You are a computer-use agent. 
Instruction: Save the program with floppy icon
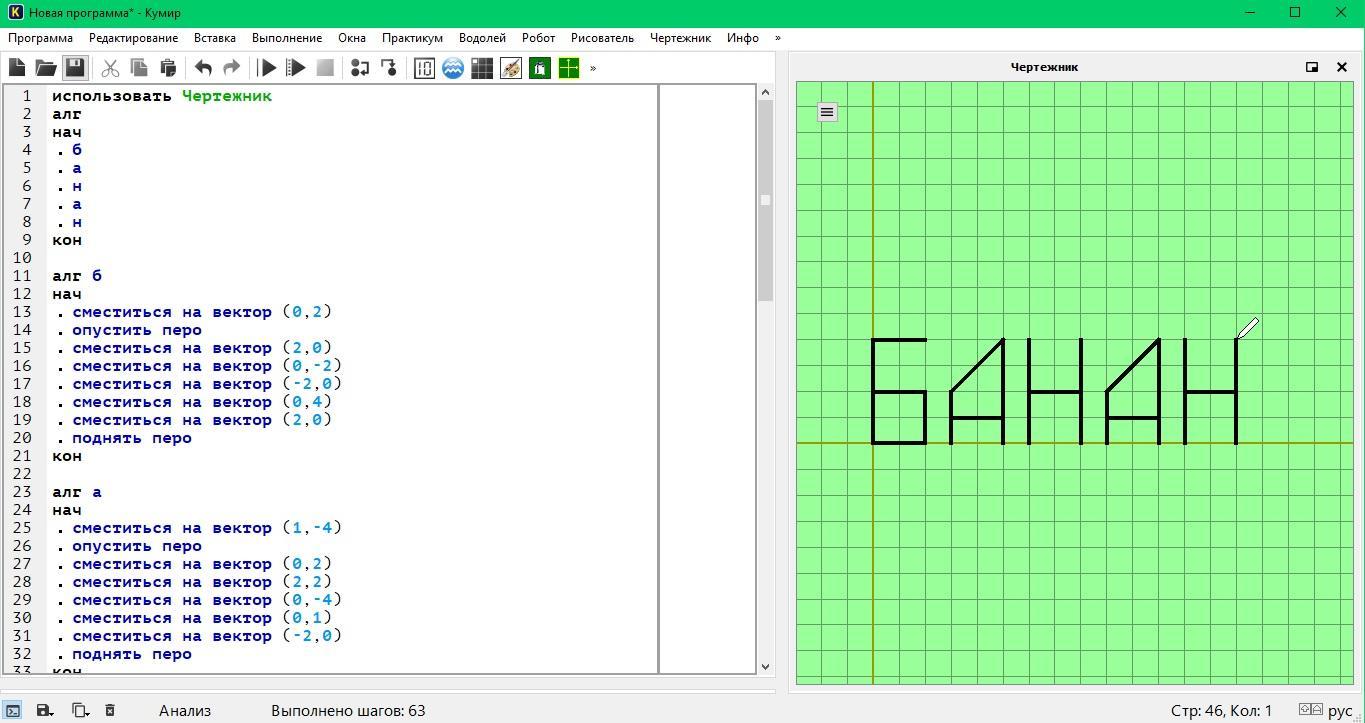coord(75,68)
